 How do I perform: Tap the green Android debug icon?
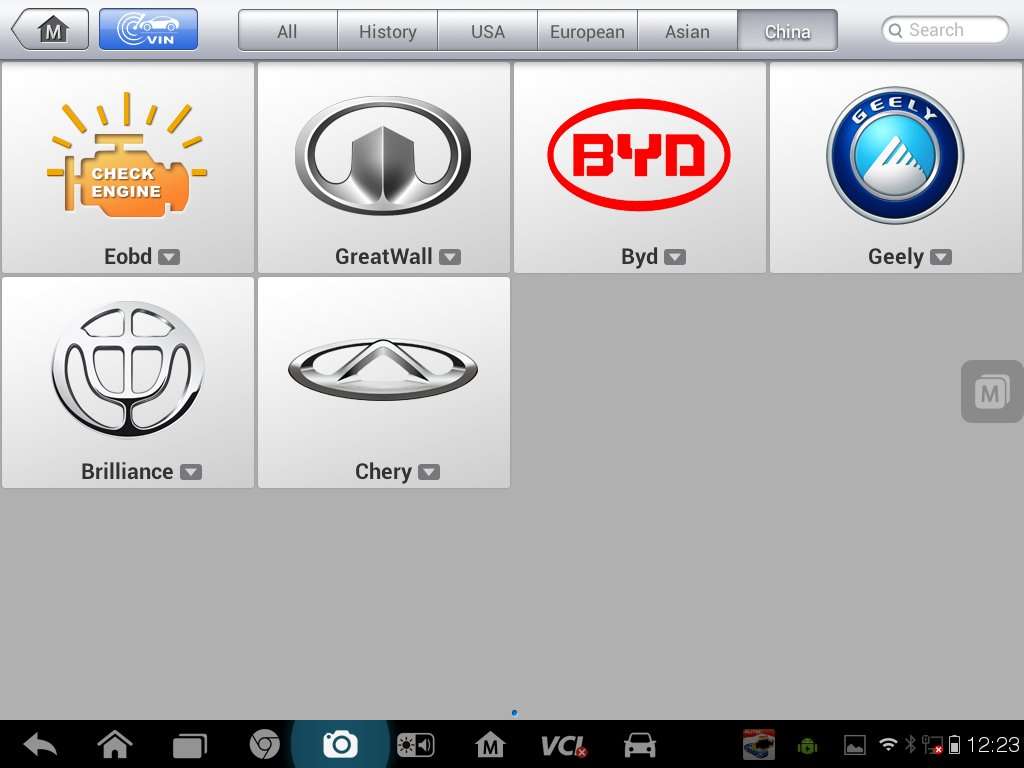tap(808, 745)
